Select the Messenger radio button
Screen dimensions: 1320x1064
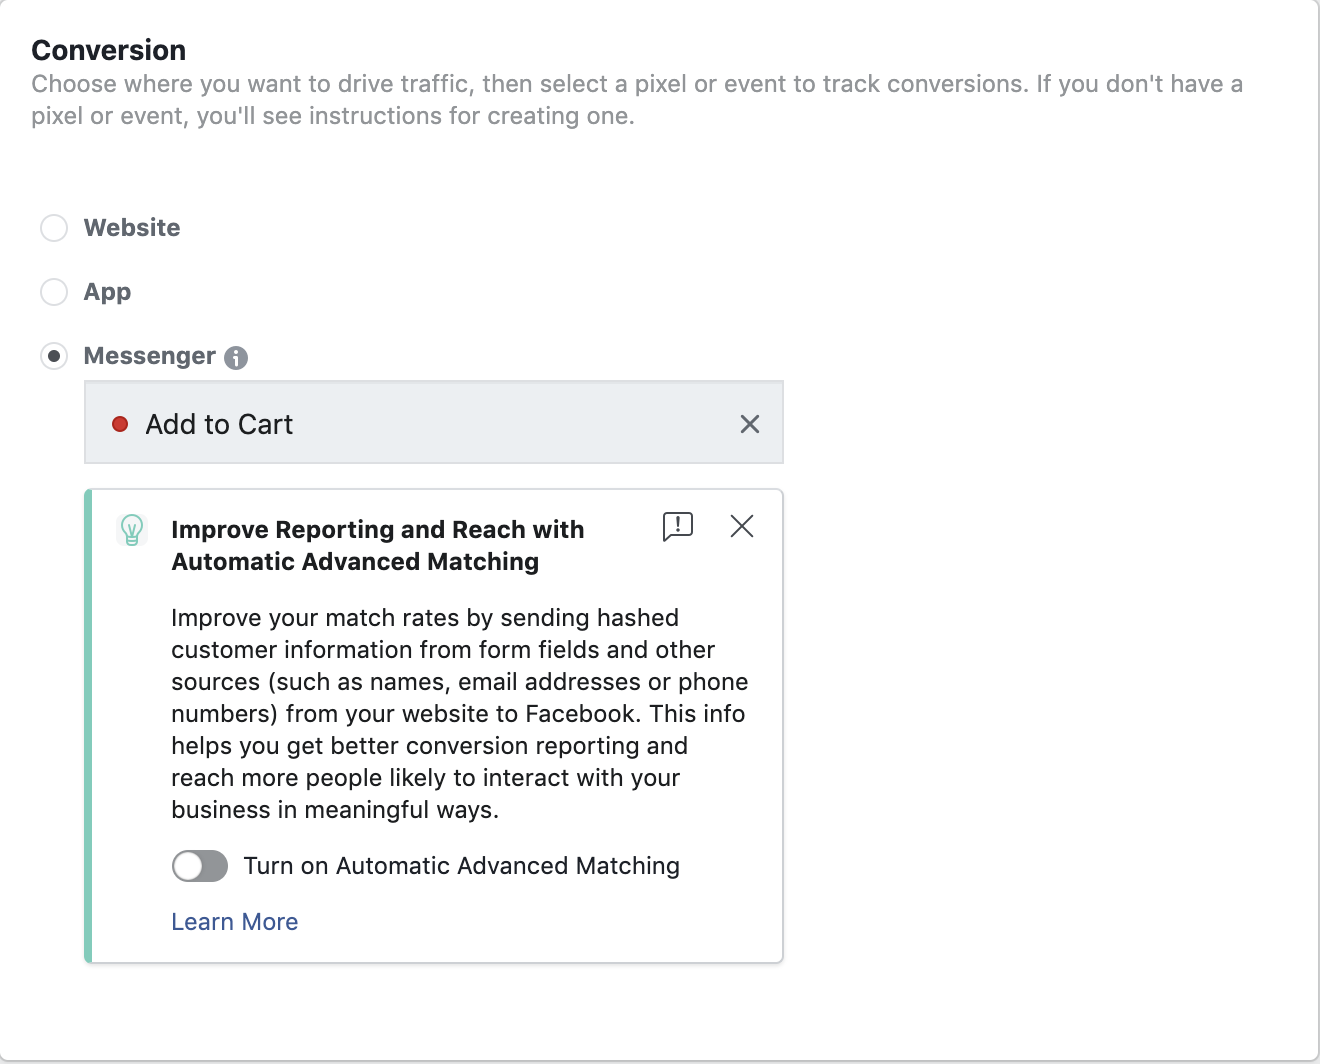coord(54,356)
